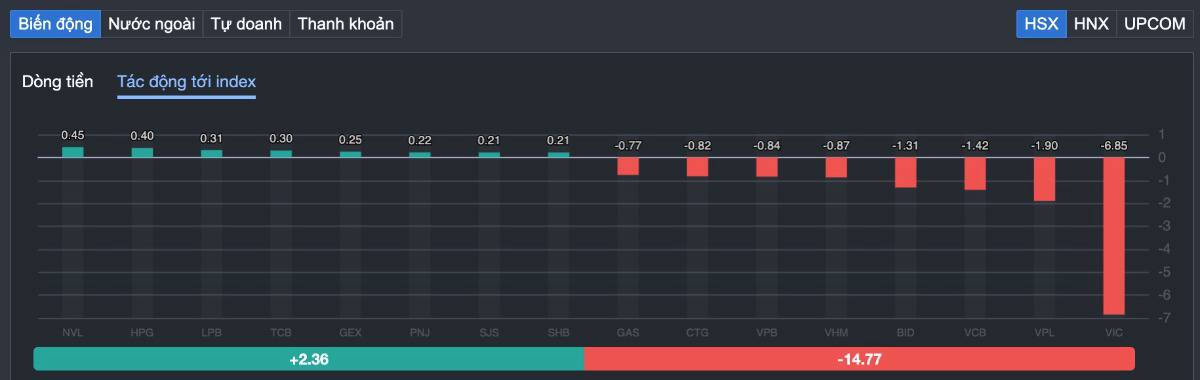The width and height of the screenshot is (1200, 380).
Task: Click the 0.30 value above TCB
Action: [281, 139]
